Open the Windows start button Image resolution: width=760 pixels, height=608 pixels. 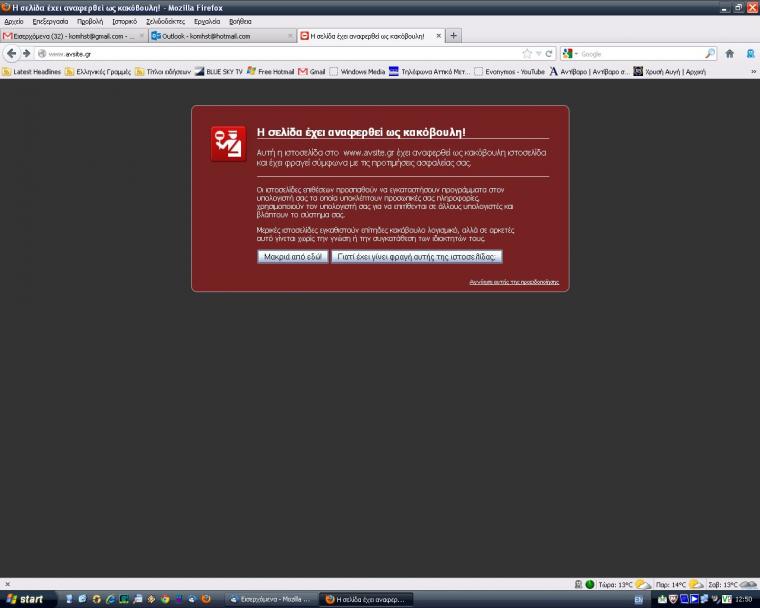[x=26, y=599]
